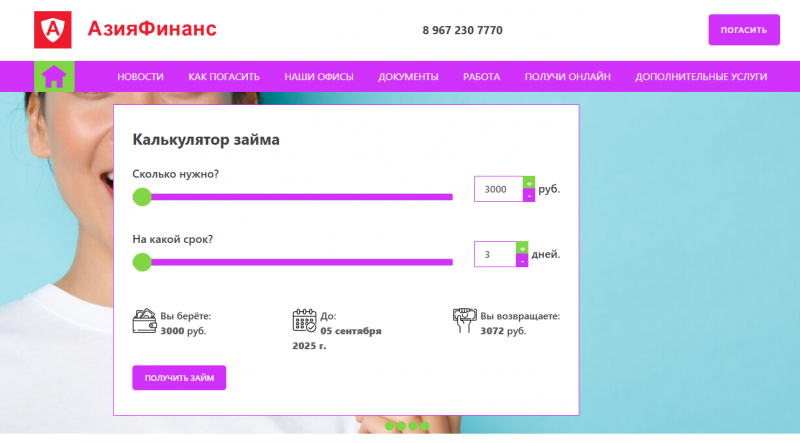
Task: Click the loan amount field showing 3000
Action: tap(498, 189)
